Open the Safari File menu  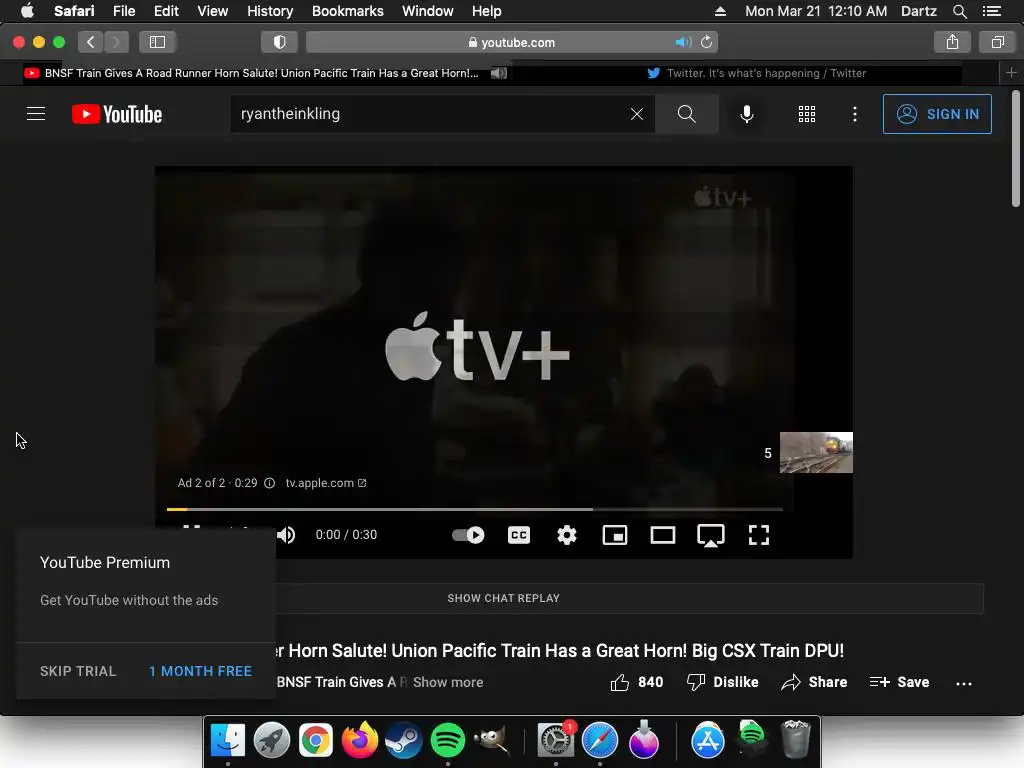click(x=124, y=11)
